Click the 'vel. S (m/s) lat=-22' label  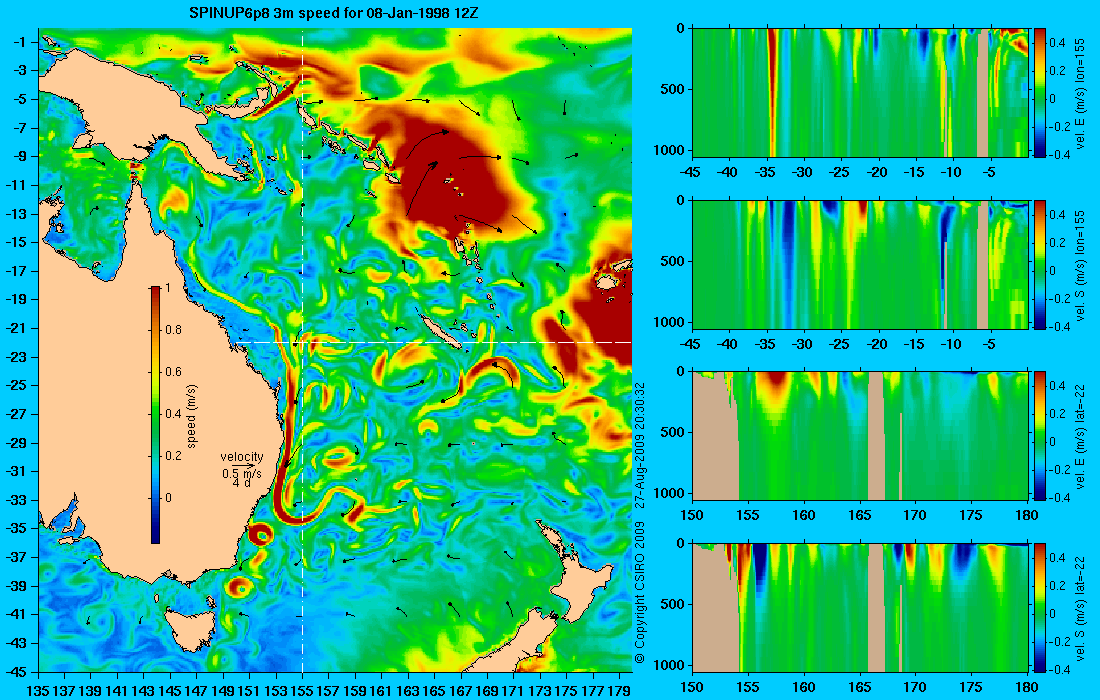click(1081, 607)
